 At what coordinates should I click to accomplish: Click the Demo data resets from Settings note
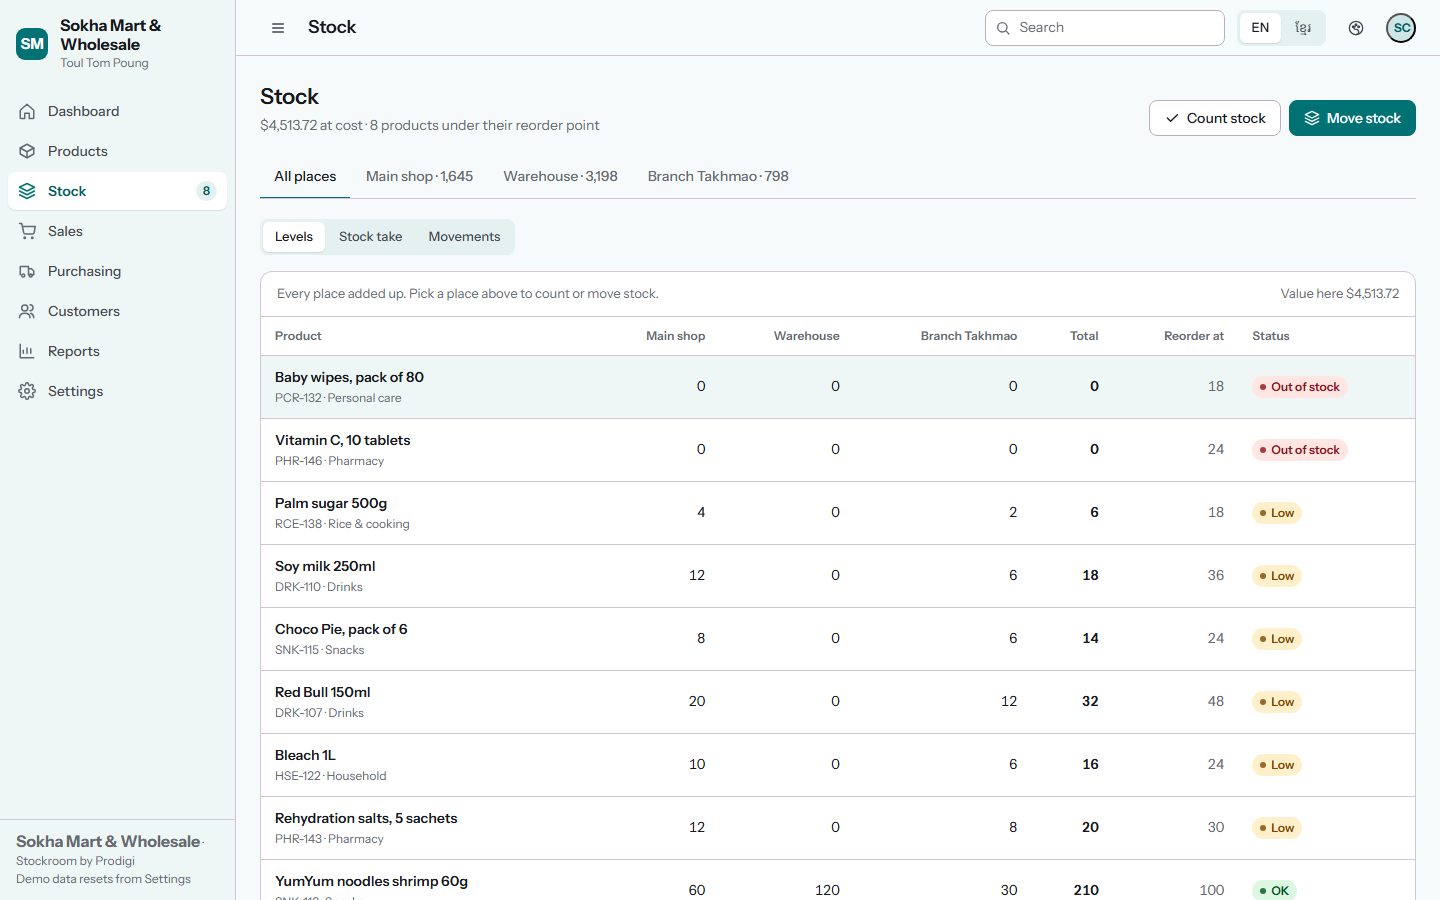[x=103, y=879]
